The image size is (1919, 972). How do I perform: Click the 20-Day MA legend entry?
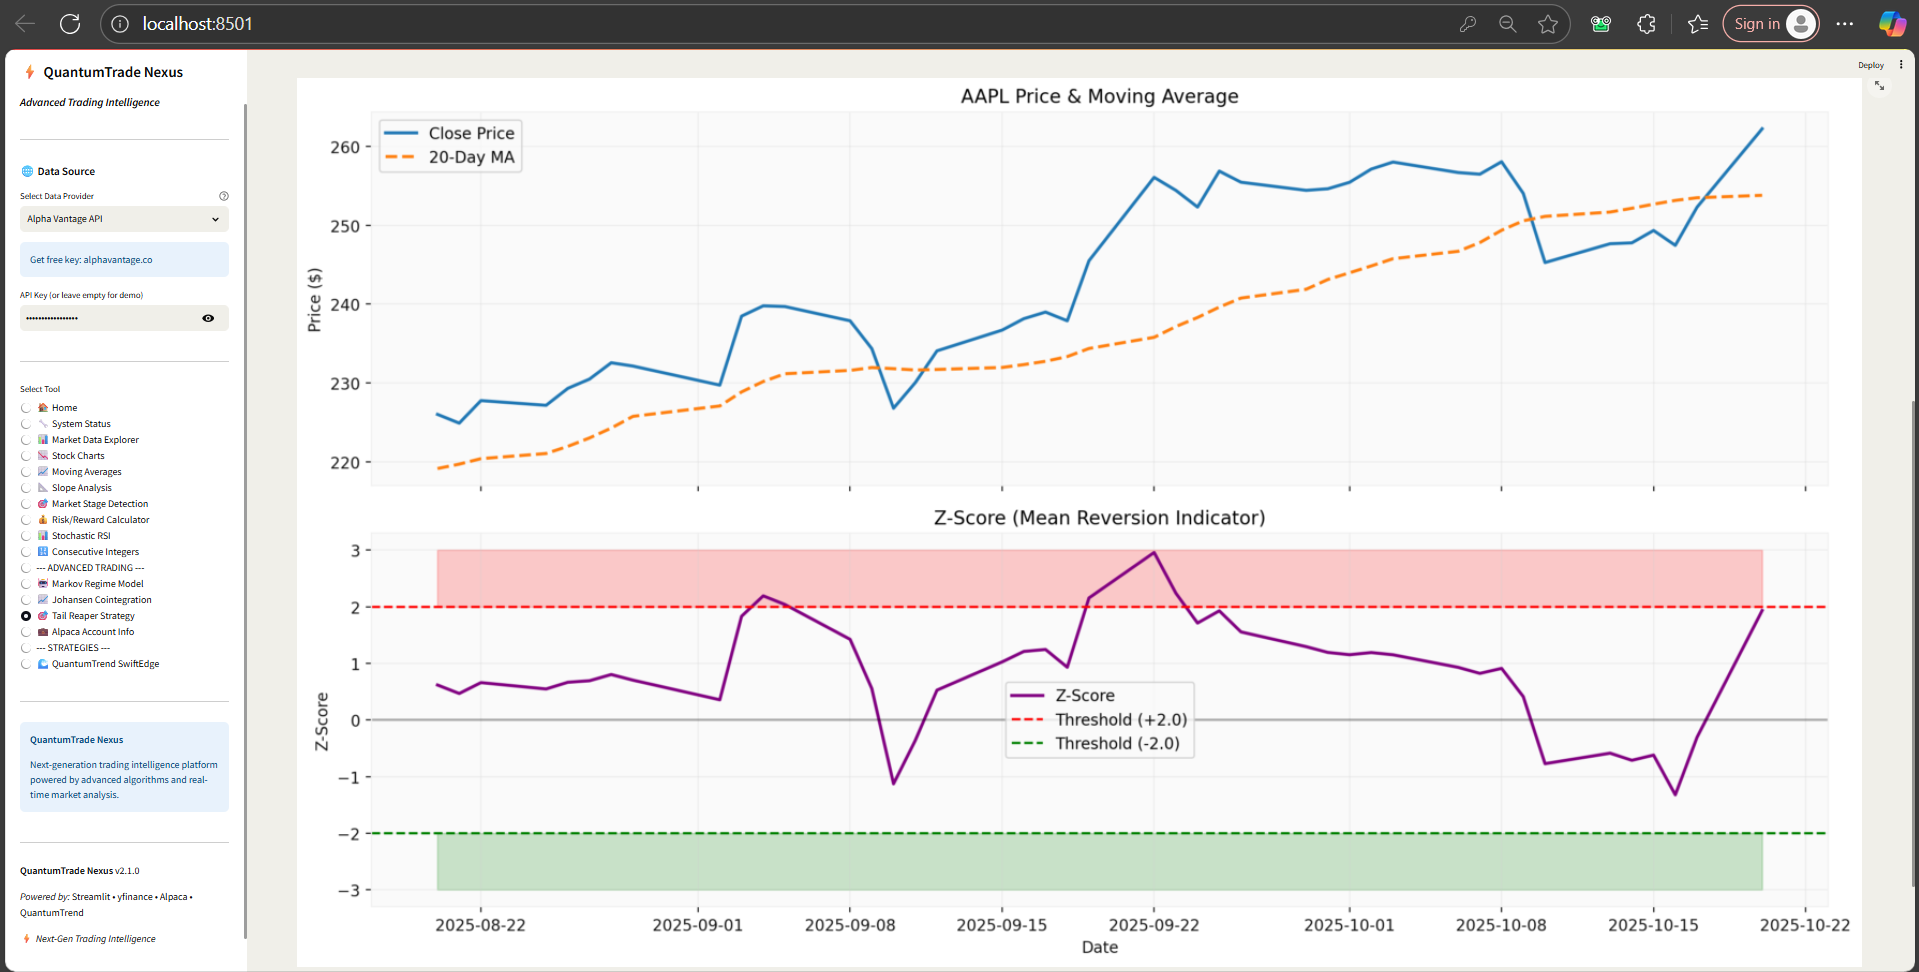449,157
